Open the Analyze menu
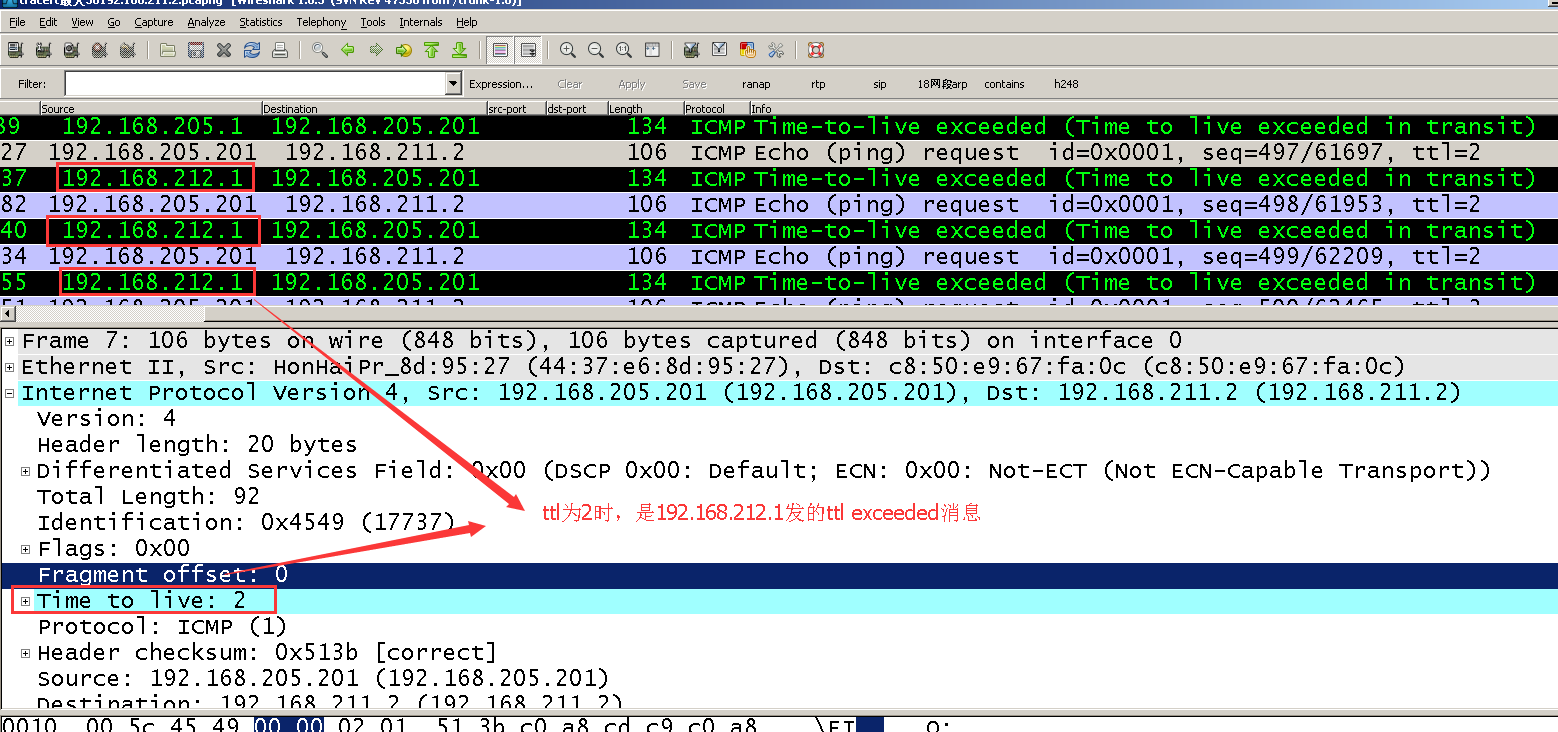Viewport: 1558px width, 732px height. 206,22
